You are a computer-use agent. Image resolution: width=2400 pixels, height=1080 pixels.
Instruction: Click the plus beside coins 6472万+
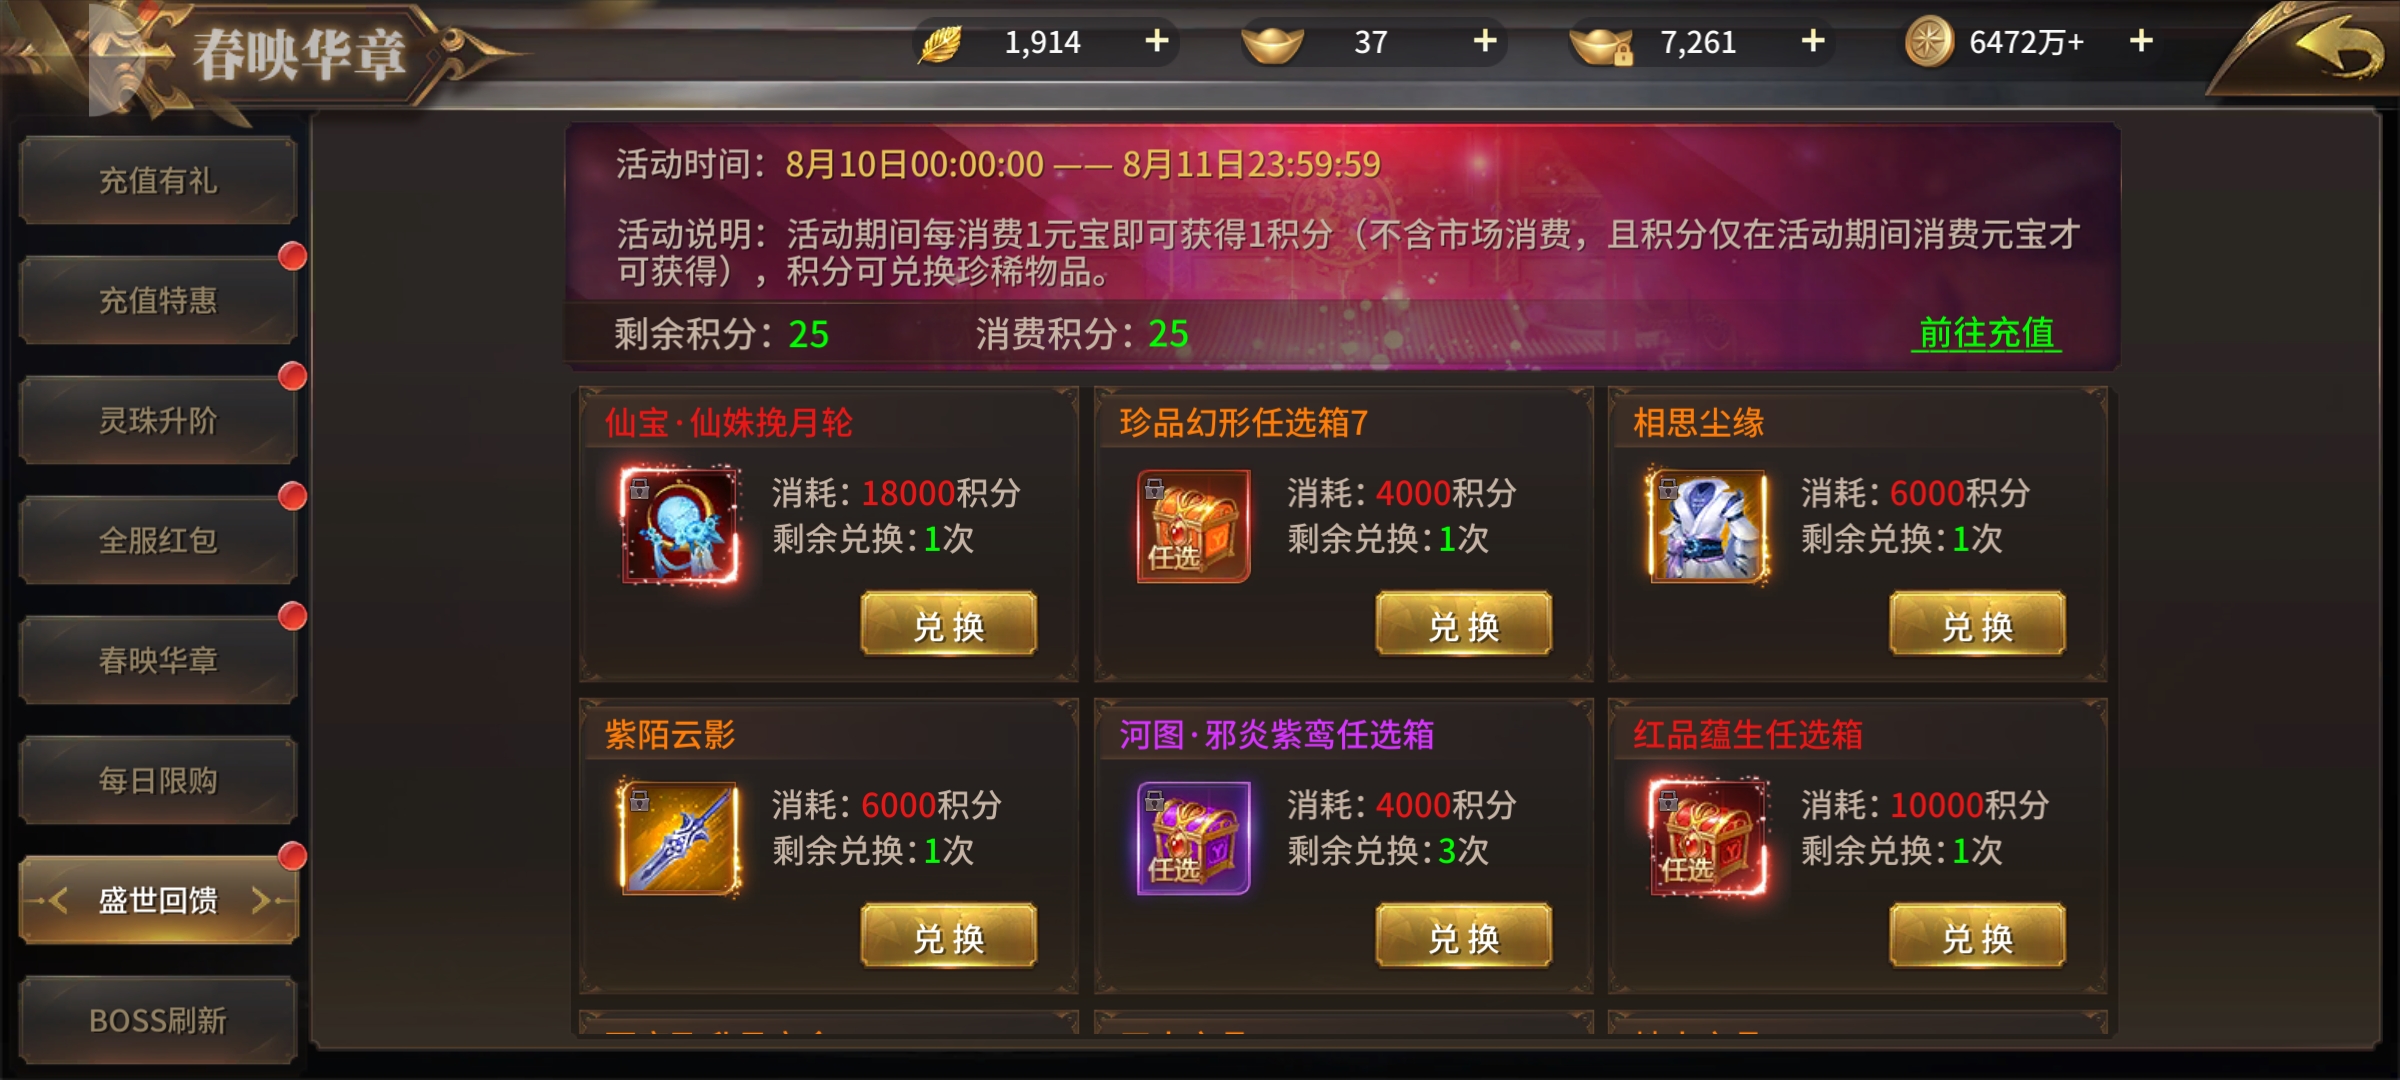point(2141,41)
